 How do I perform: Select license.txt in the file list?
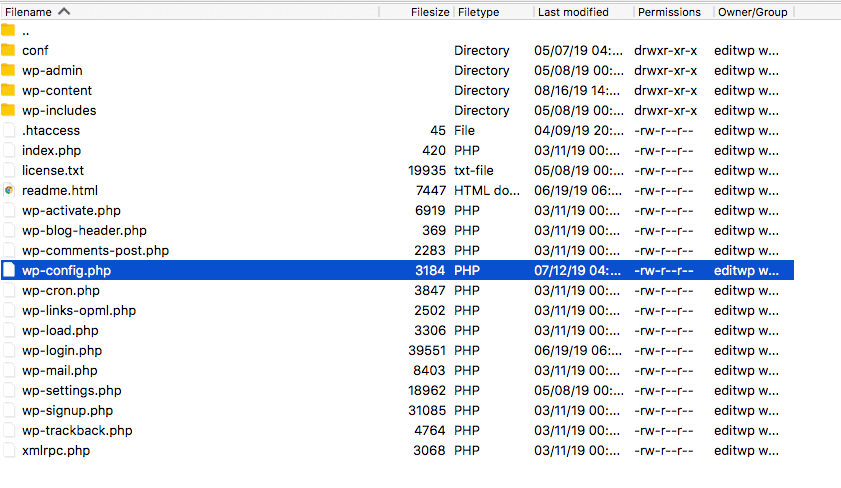[53, 170]
